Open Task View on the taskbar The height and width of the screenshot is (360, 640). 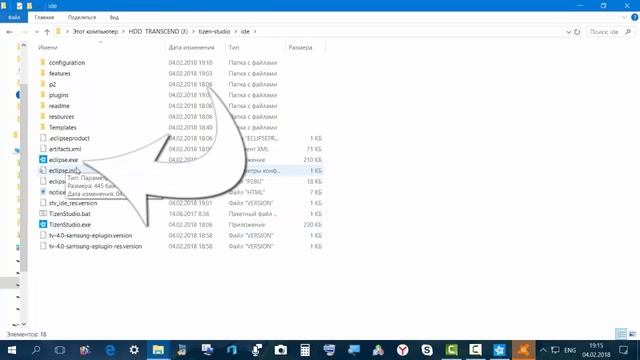click(60, 350)
